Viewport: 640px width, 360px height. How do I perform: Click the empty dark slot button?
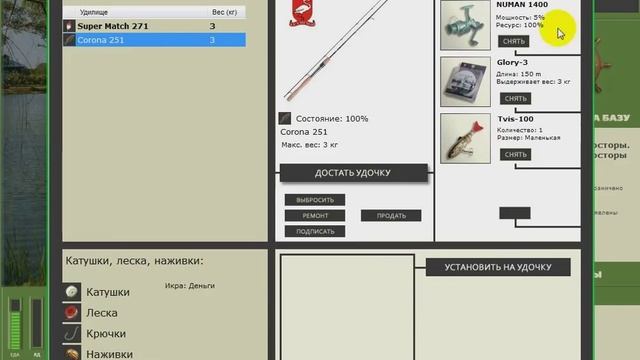515,213
